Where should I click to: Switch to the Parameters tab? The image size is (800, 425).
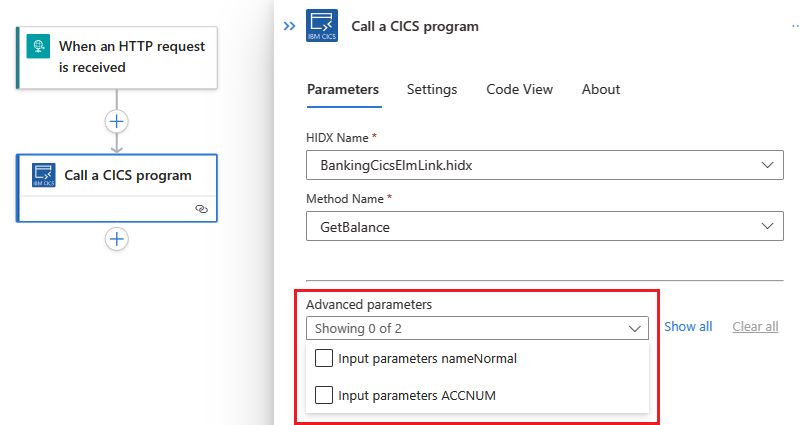[x=343, y=89]
